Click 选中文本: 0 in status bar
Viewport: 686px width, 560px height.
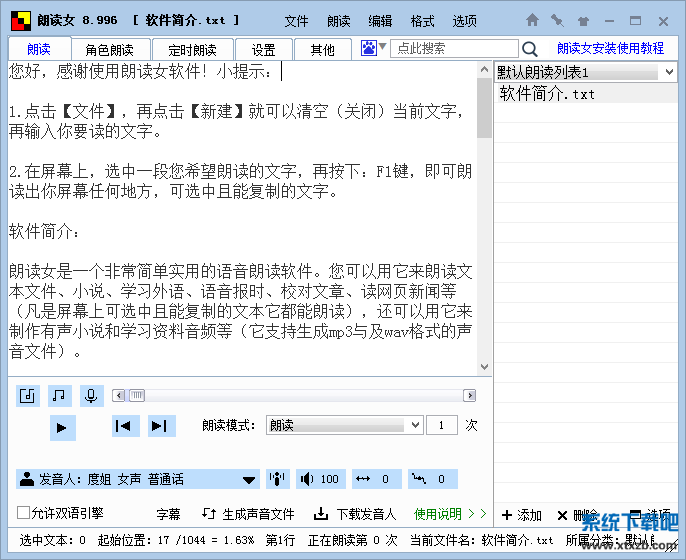pos(52,540)
